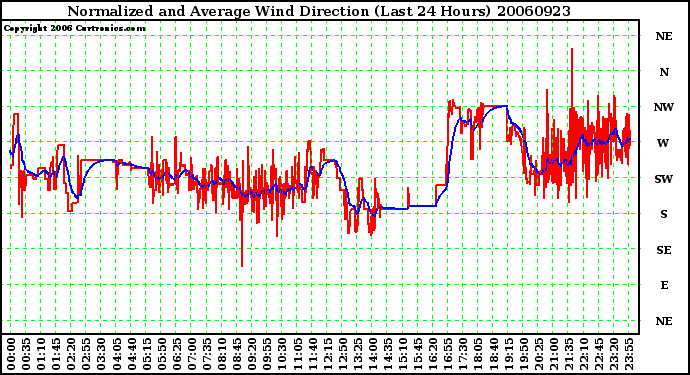690x375 pixels.
Task: Click the bottom NE direction label
Action: click(x=664, y=321)
